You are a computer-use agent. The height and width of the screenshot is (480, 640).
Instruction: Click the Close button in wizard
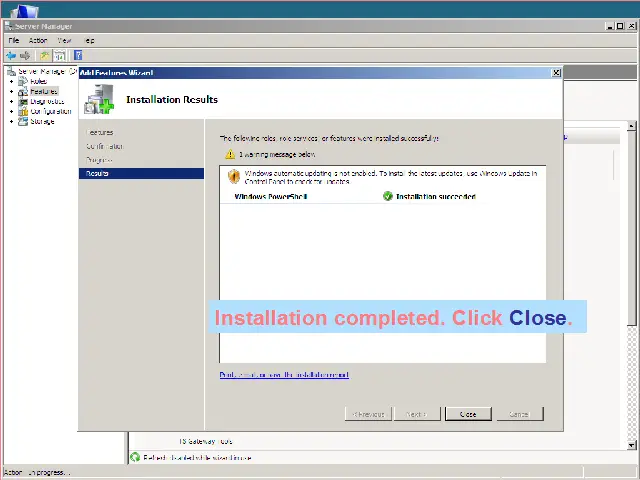click(x=468, y=414)
